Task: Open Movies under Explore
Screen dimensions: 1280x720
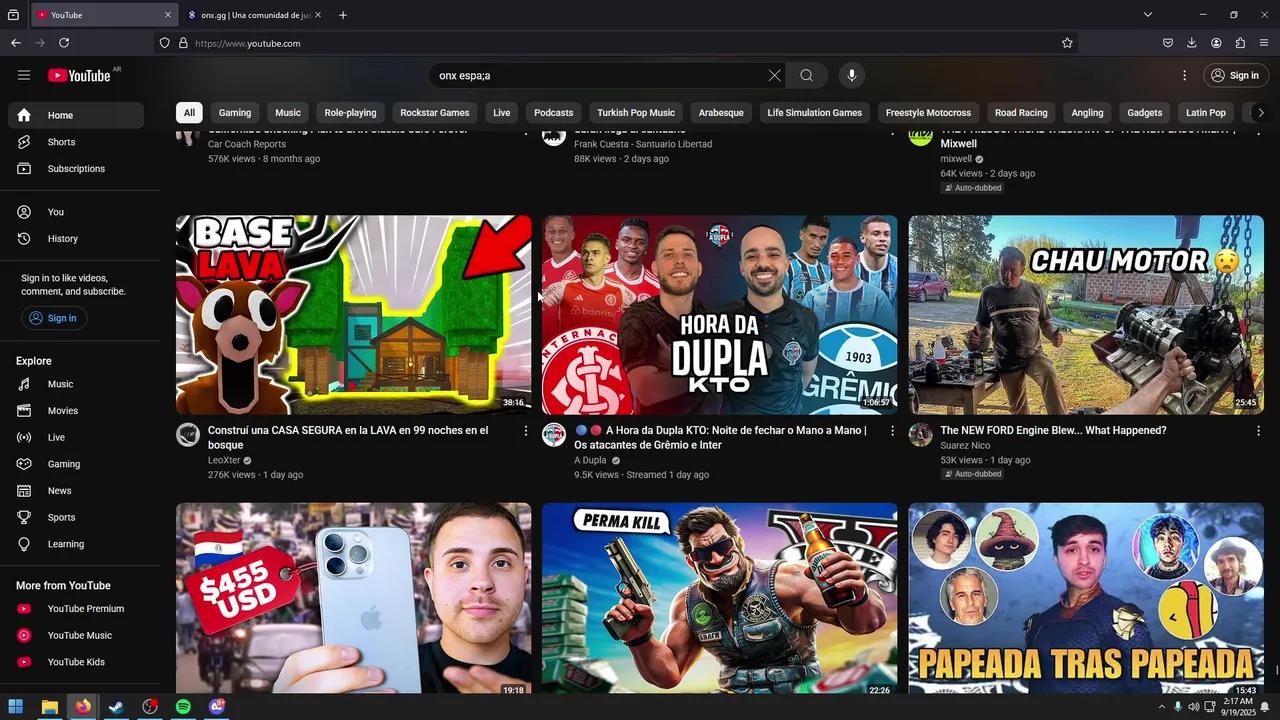Action: [x=76, y=411]
